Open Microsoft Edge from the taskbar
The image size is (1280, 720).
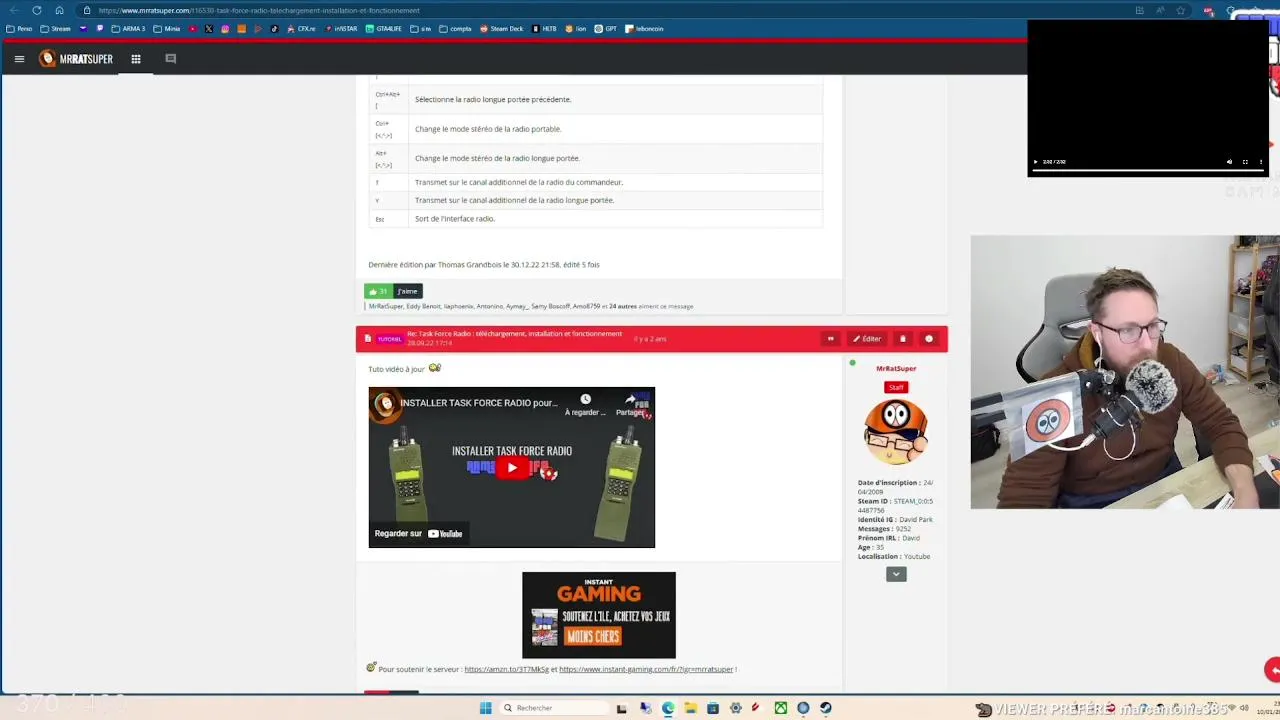pos(668,708)
